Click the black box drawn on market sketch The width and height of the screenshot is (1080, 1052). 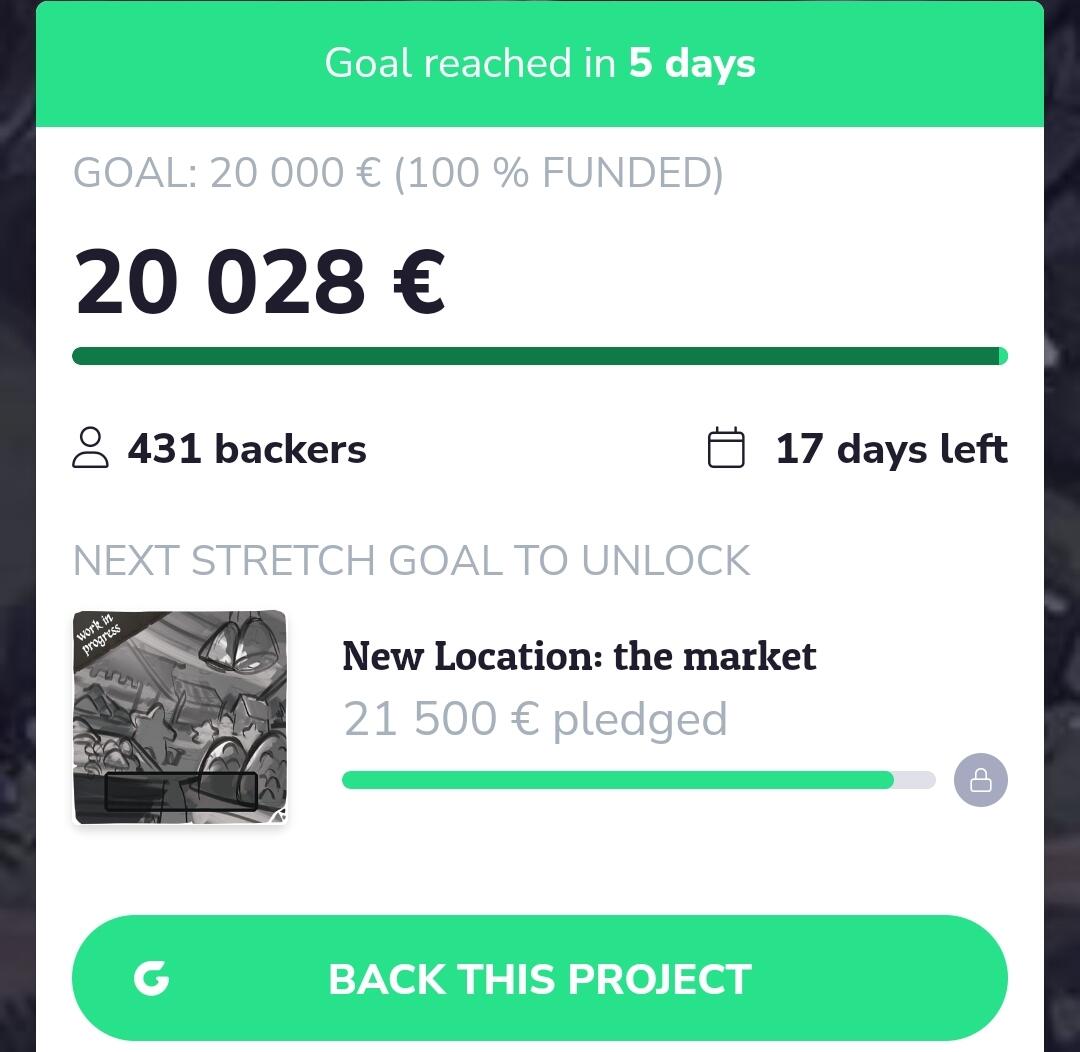(181, 792)
